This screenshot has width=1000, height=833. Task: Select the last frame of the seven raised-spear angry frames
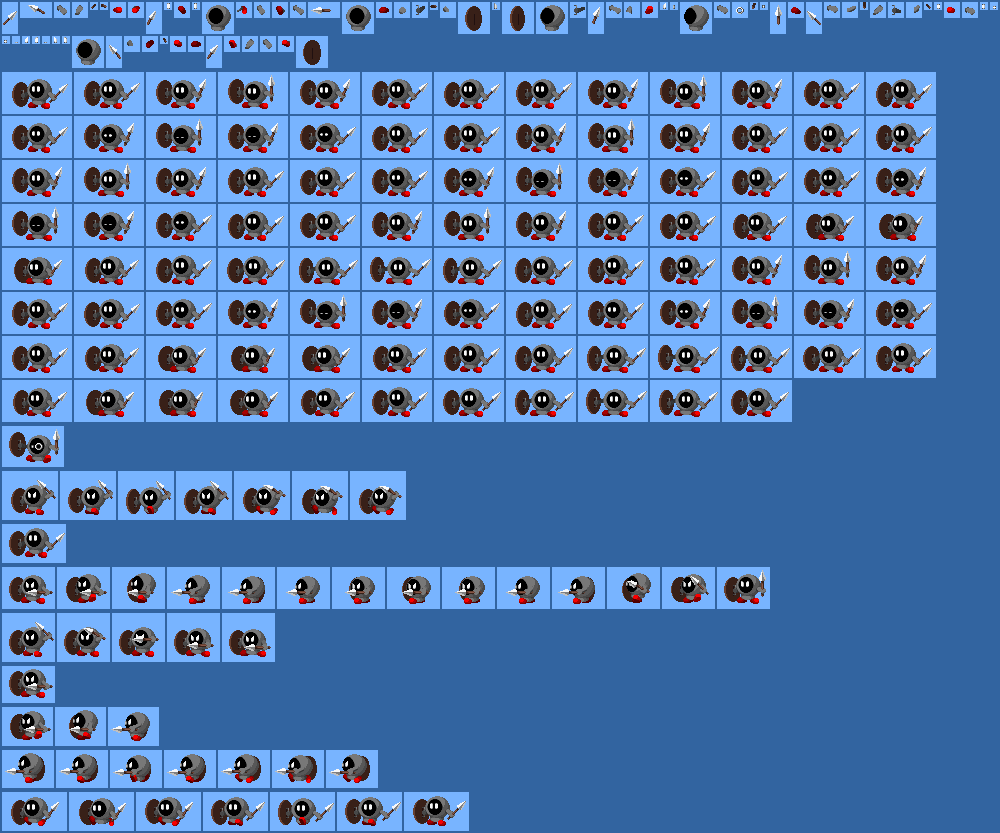378,496
